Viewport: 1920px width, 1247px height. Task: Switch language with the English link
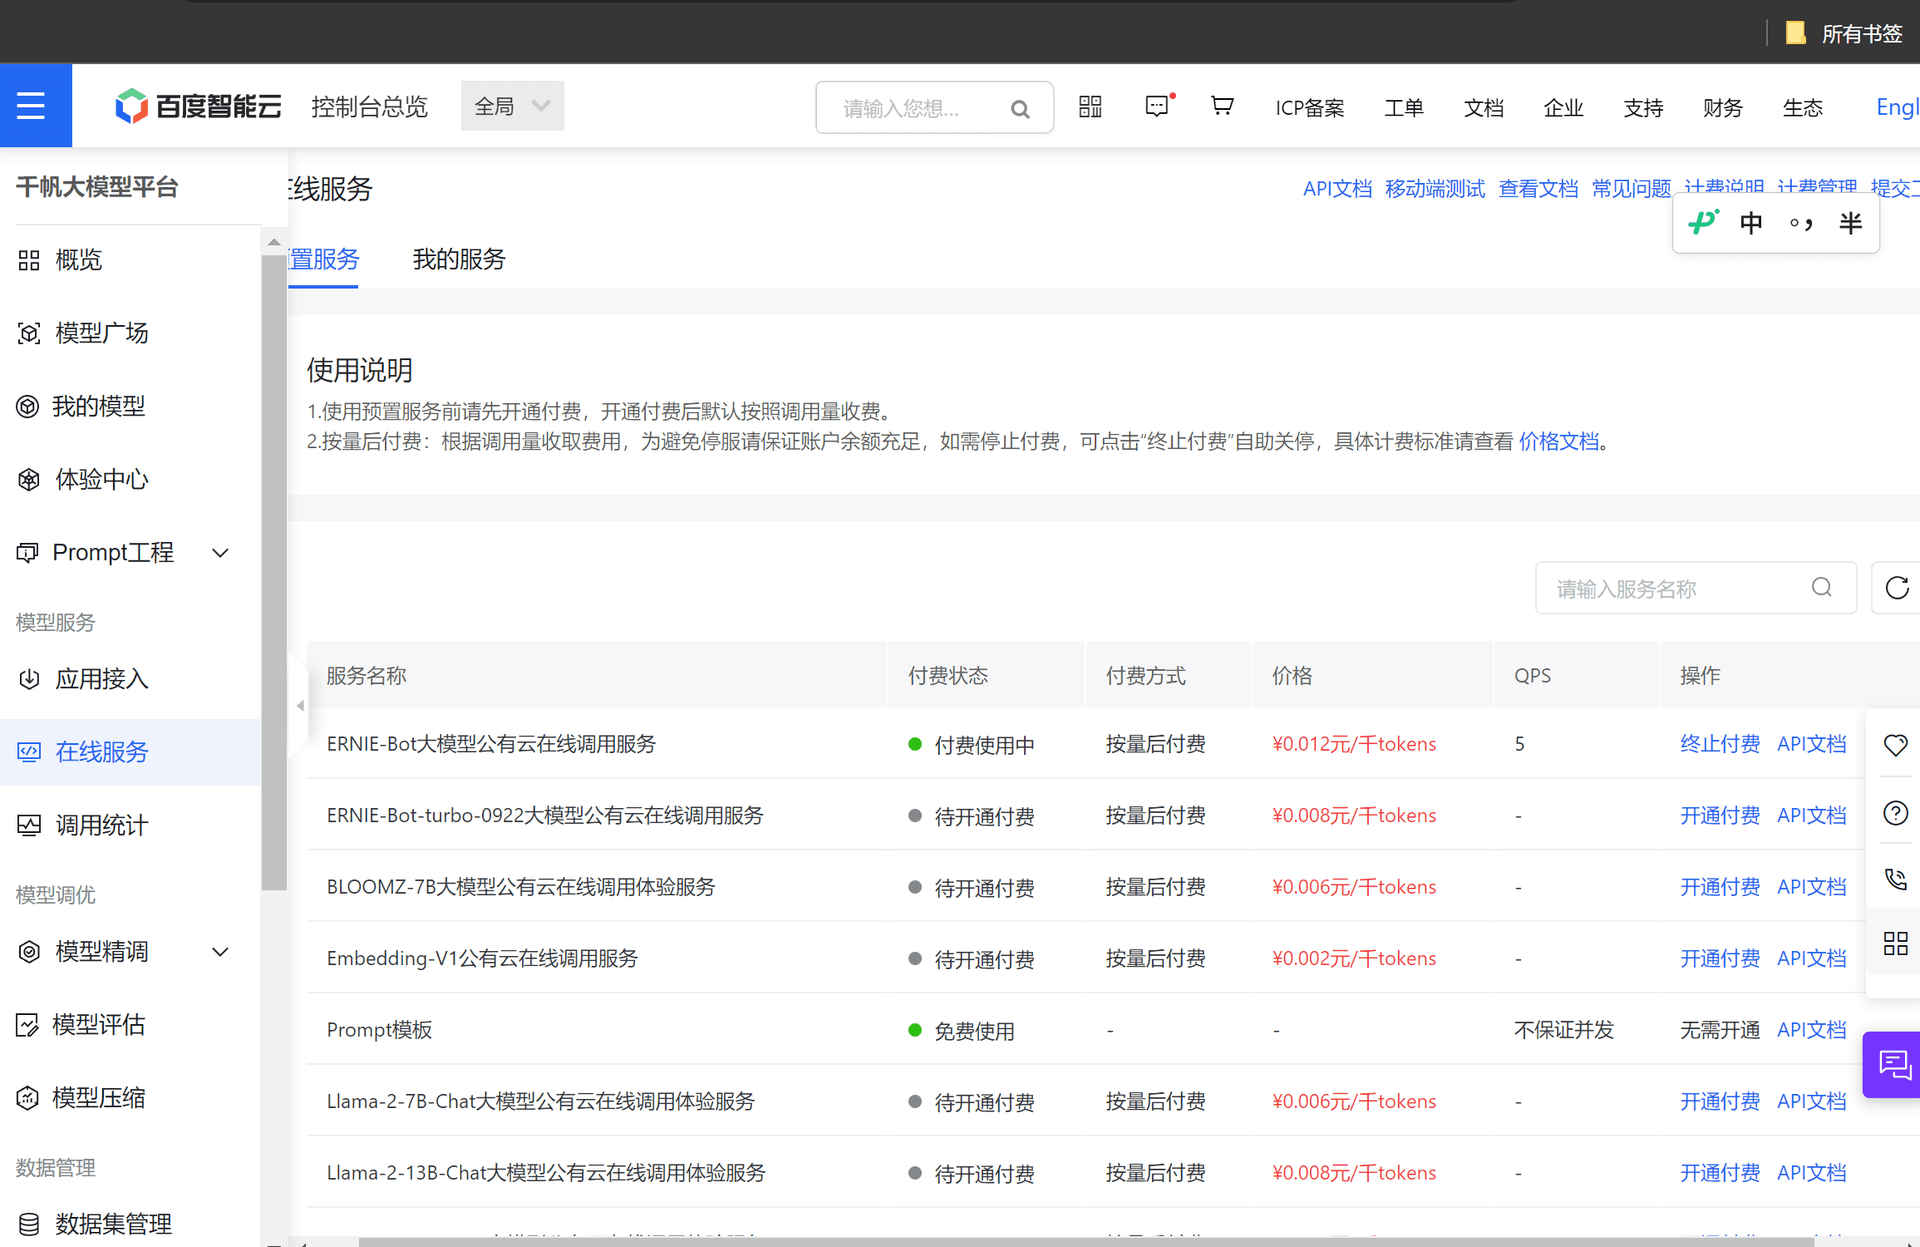[1897, 107]
